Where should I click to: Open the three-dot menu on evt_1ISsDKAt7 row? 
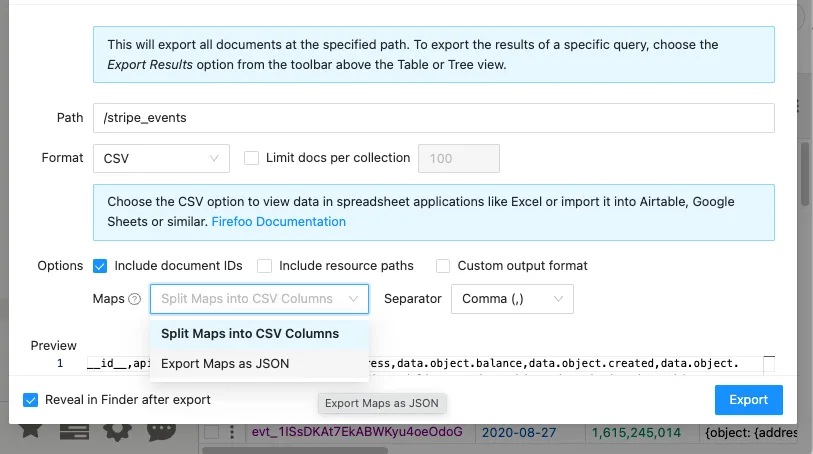[232, 432]
